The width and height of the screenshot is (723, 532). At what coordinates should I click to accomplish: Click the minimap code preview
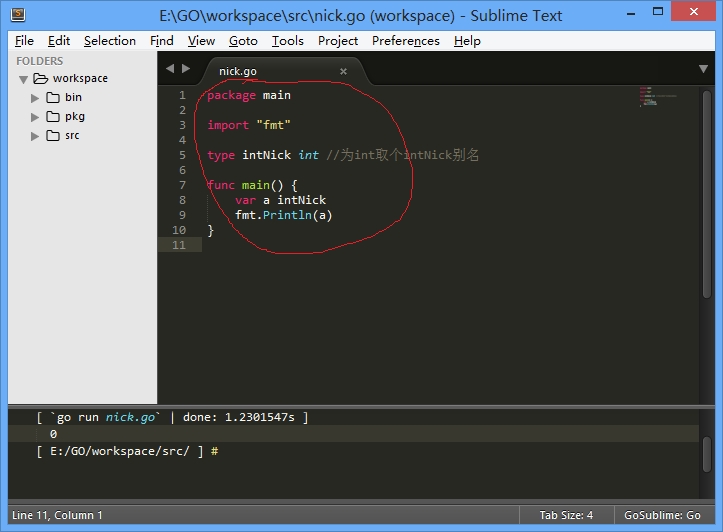(x=657, y=96)
